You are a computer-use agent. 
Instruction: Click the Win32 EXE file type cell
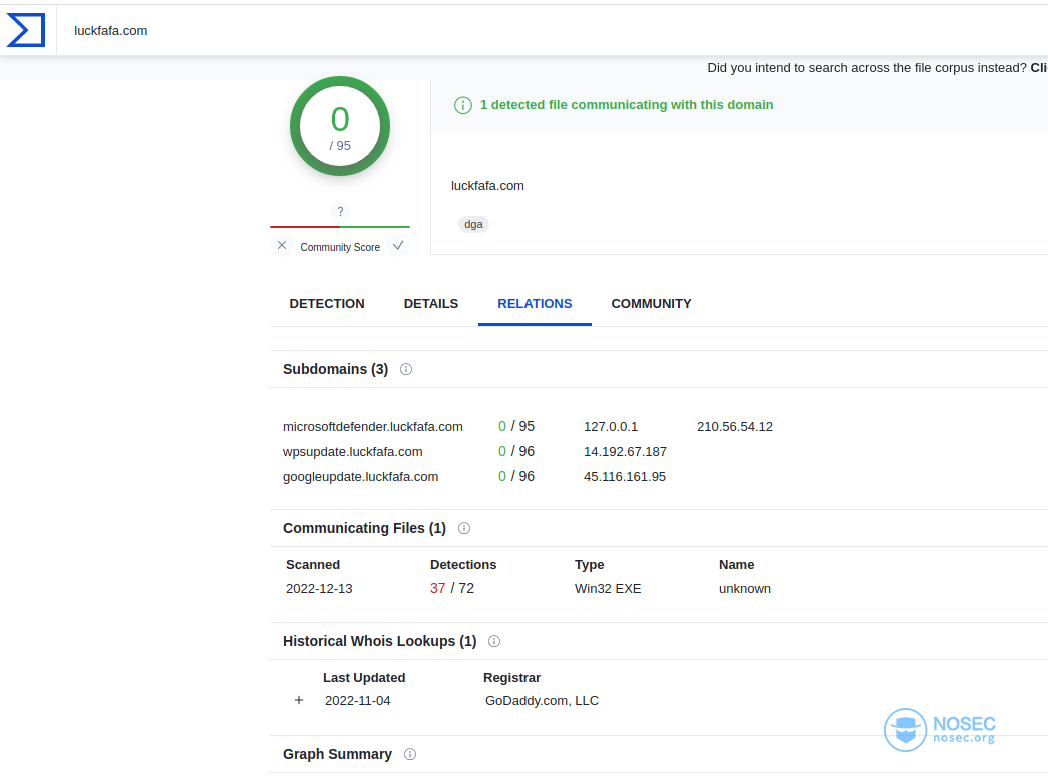(608, 589)
